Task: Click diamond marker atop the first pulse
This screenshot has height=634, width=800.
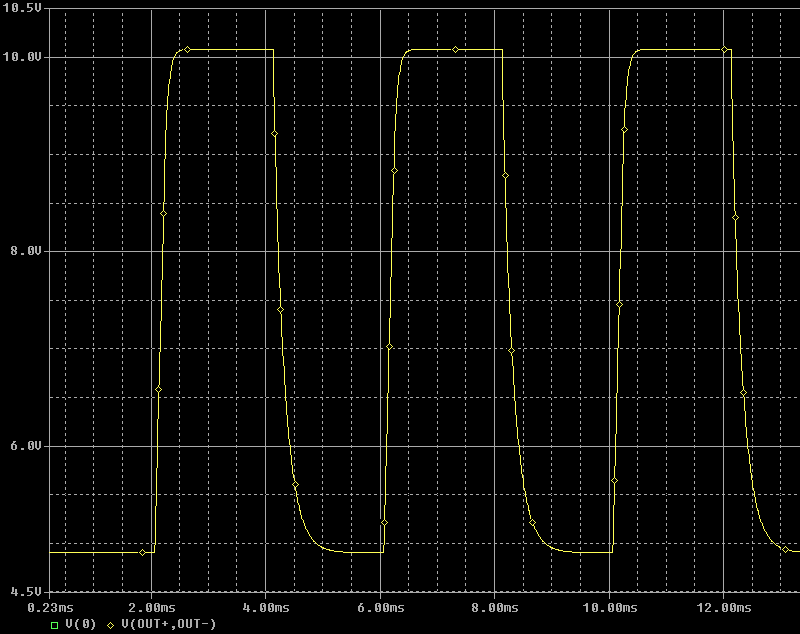Action: [x=187, y=49]
